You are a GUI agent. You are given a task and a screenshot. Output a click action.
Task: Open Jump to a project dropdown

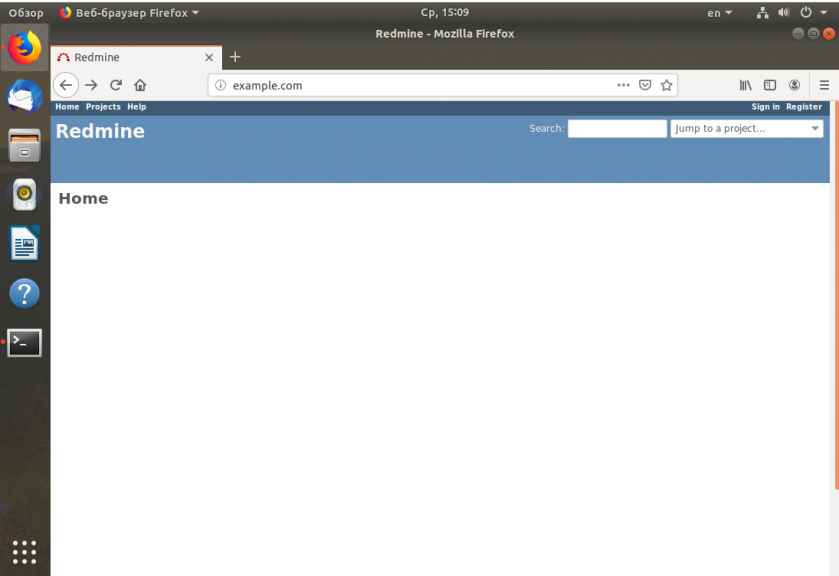[746, 128]
